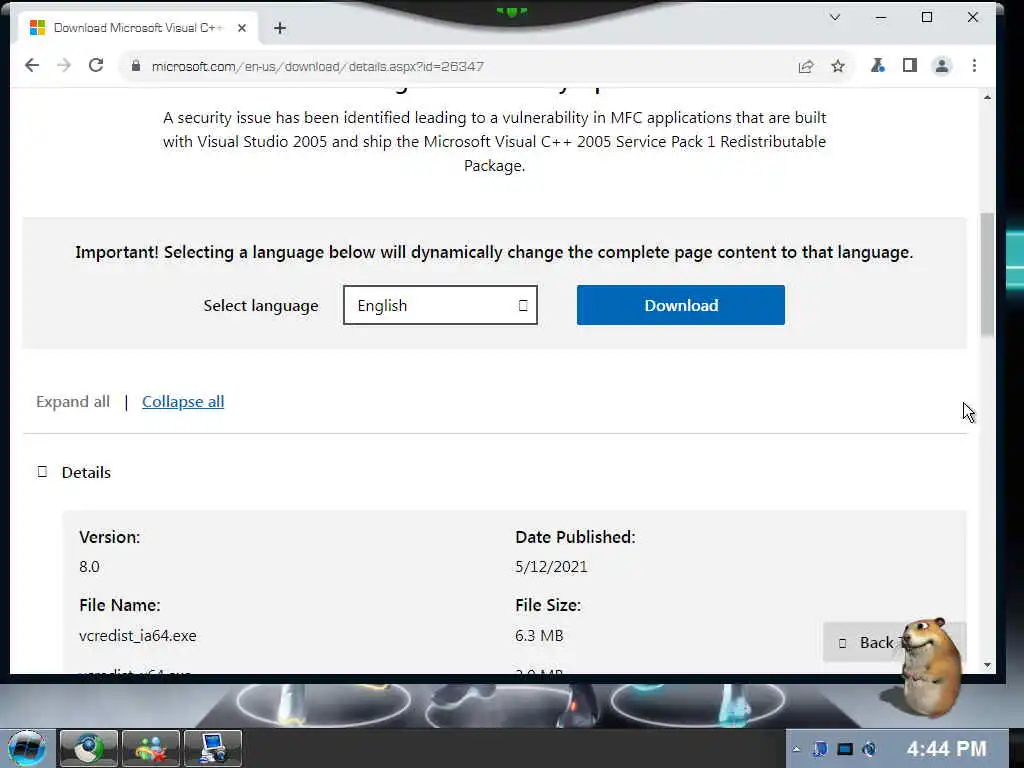The image size is (1024, 768).
Task: Click the Expand all link
Action: 73,402
